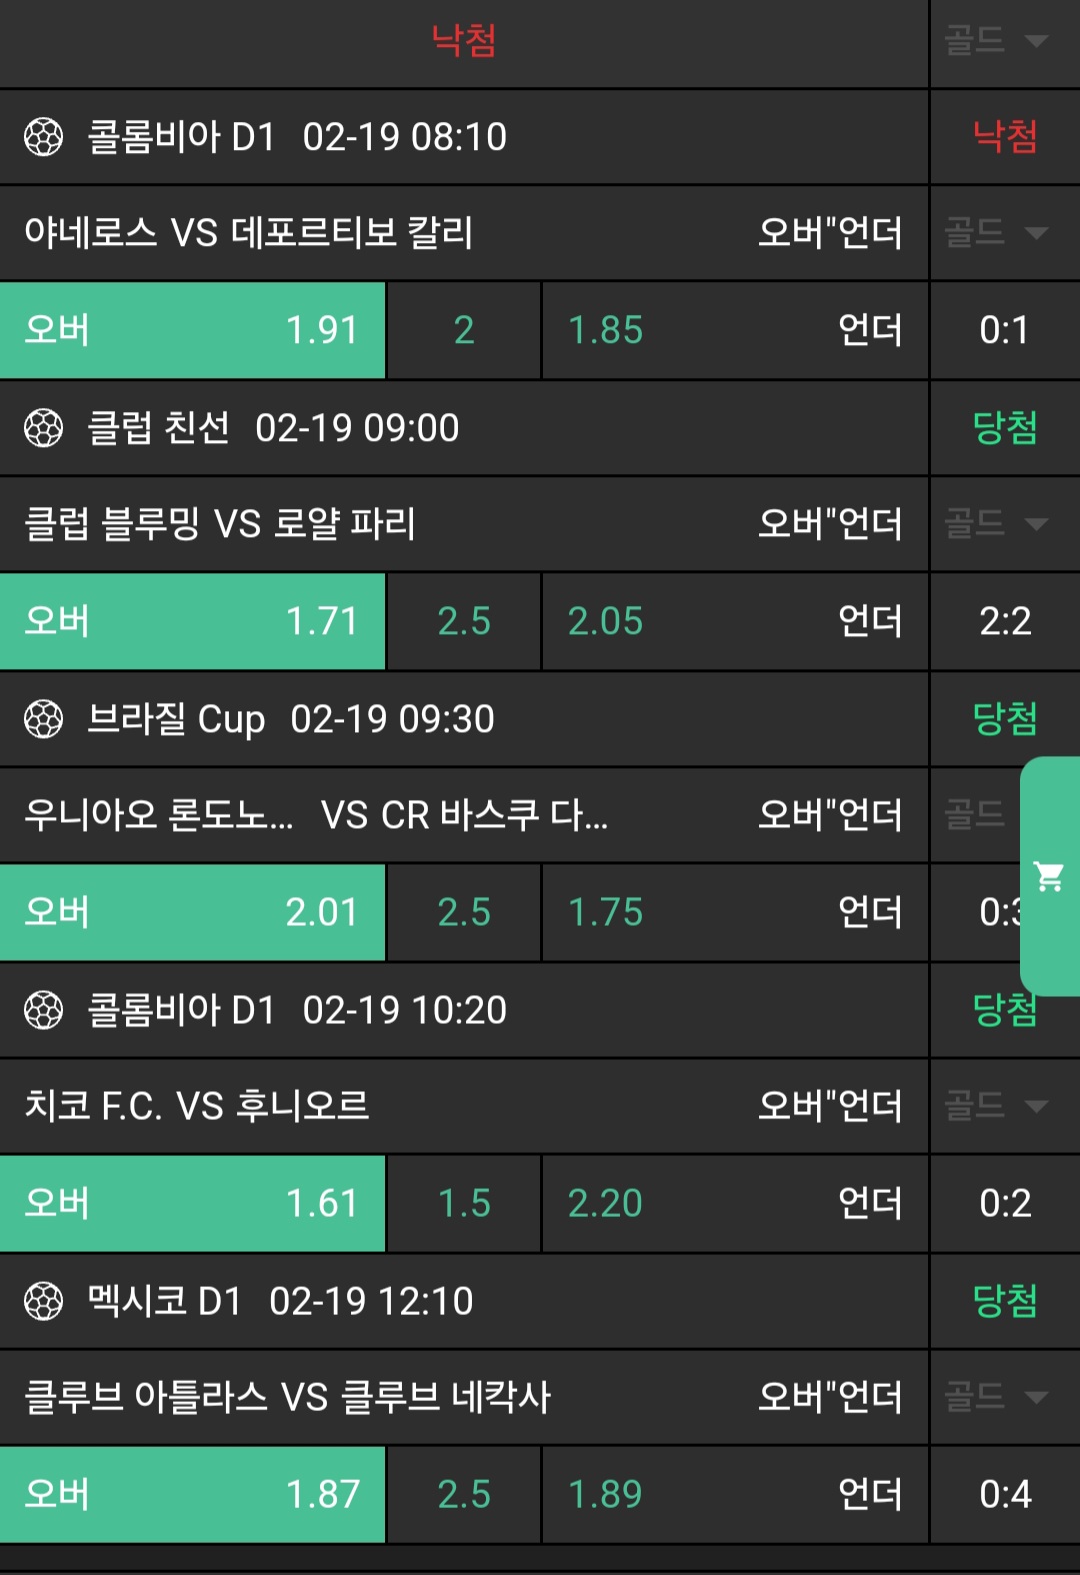Click the 0:4 score for 클루브 아틀라스 match
The width and height of the screenshot is (1080, 1575).
(1005, 1494)
